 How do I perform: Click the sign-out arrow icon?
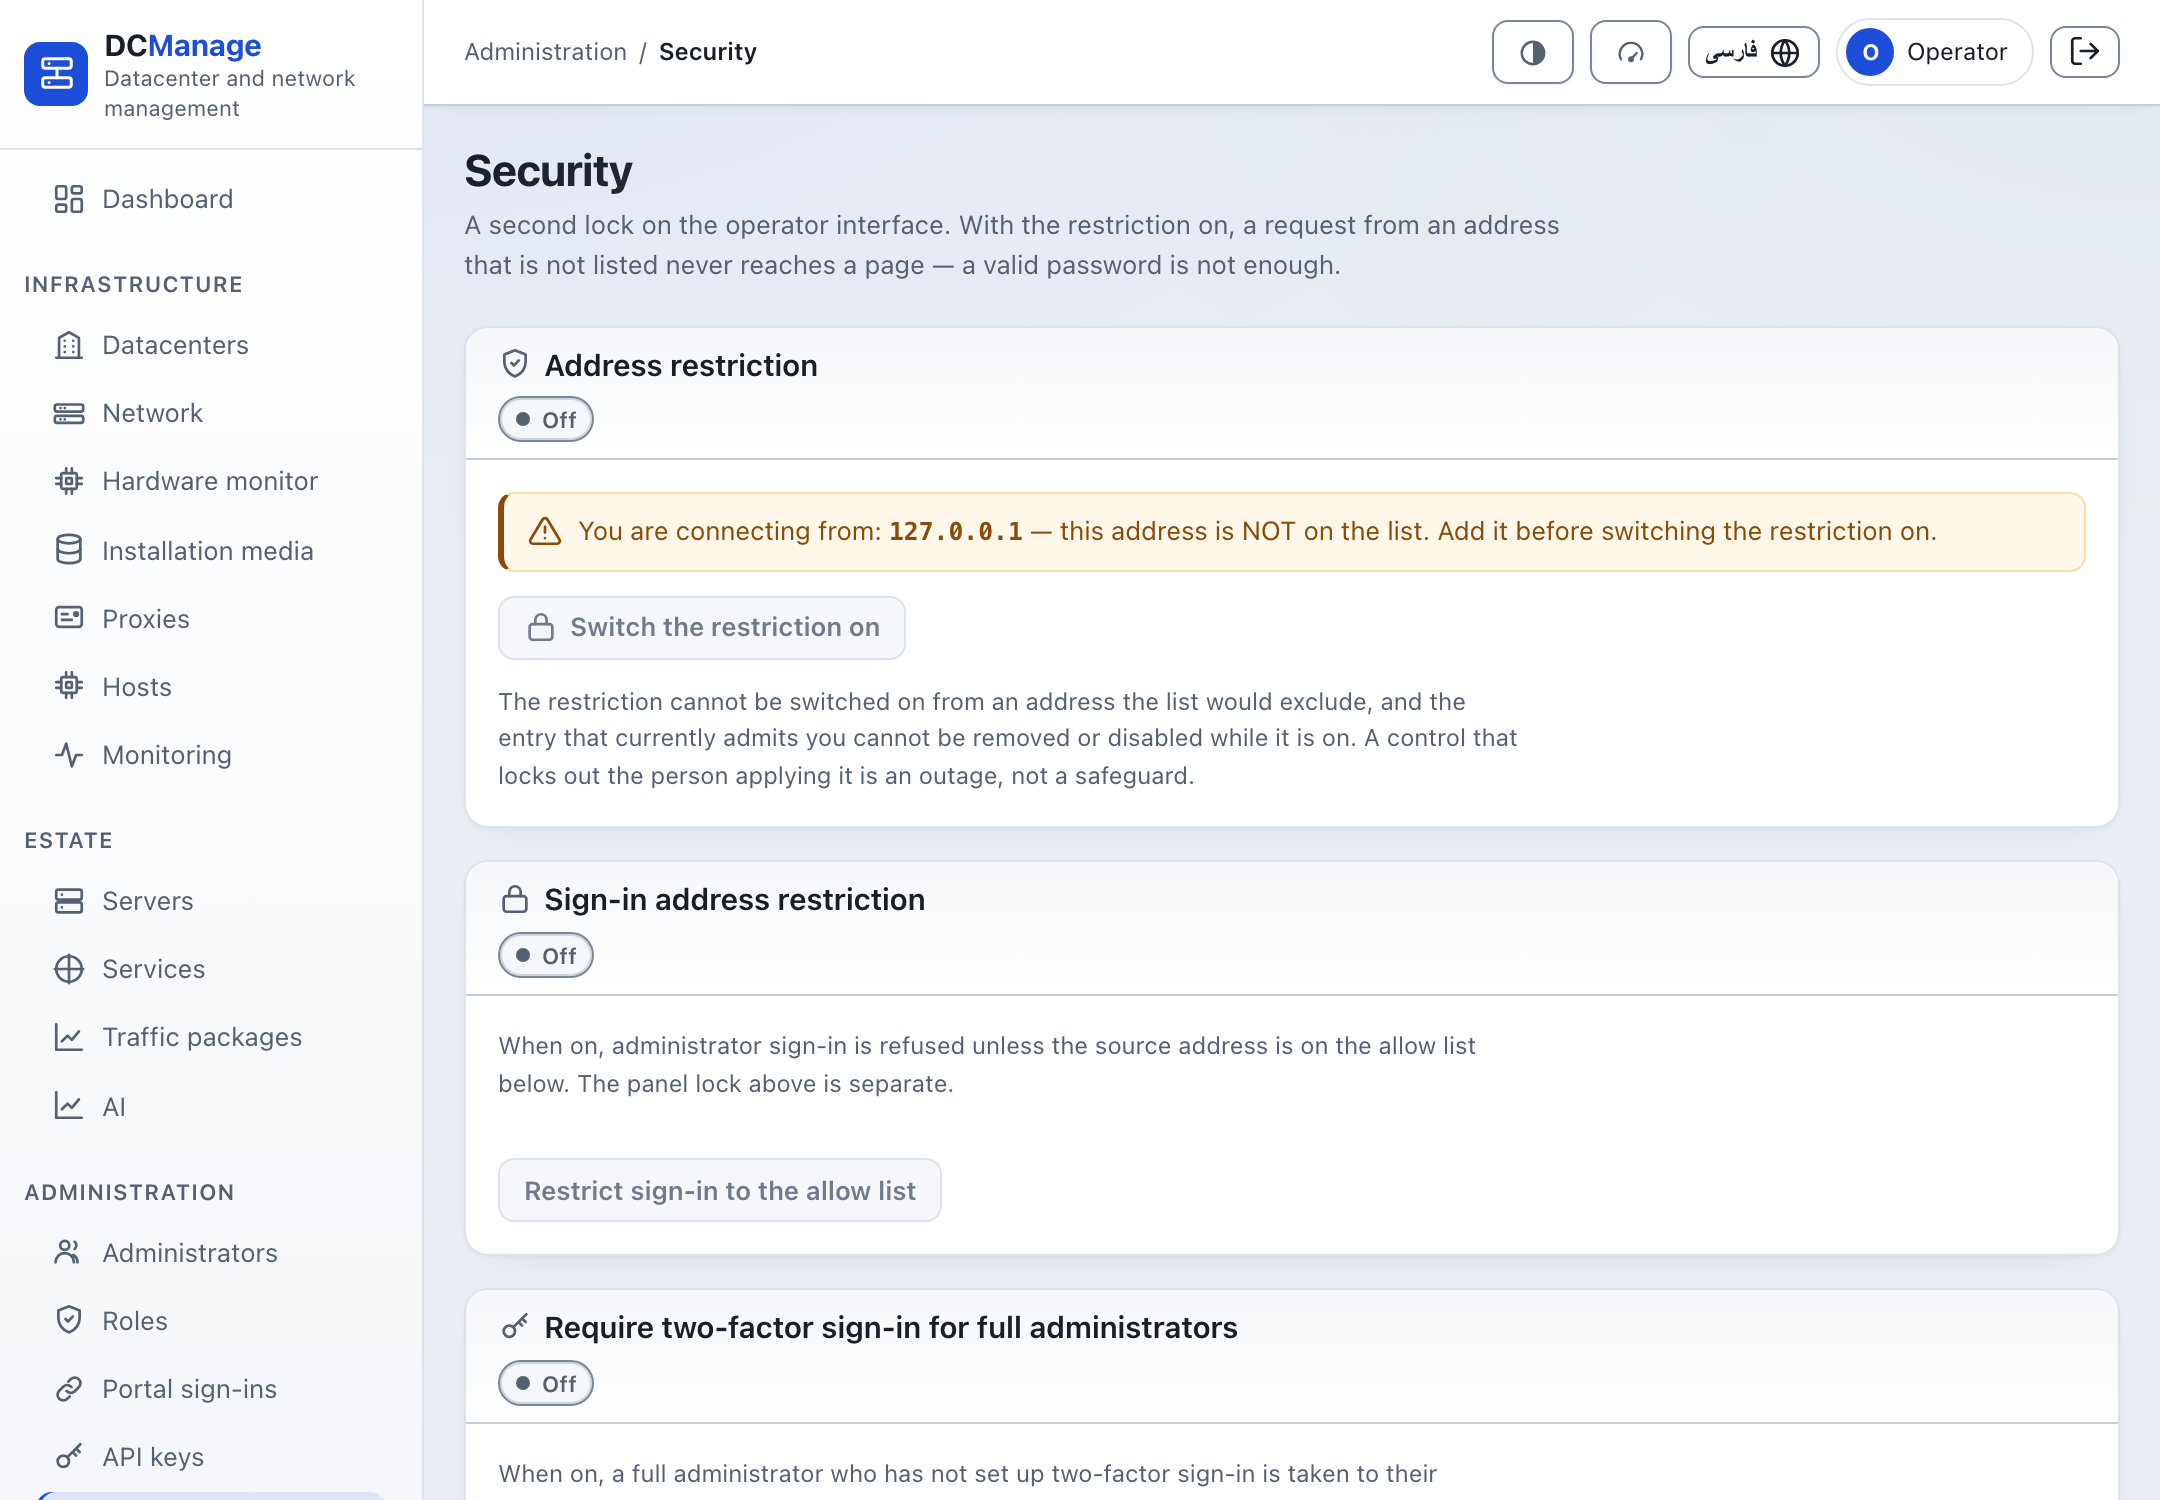(x=2084, y=52)
